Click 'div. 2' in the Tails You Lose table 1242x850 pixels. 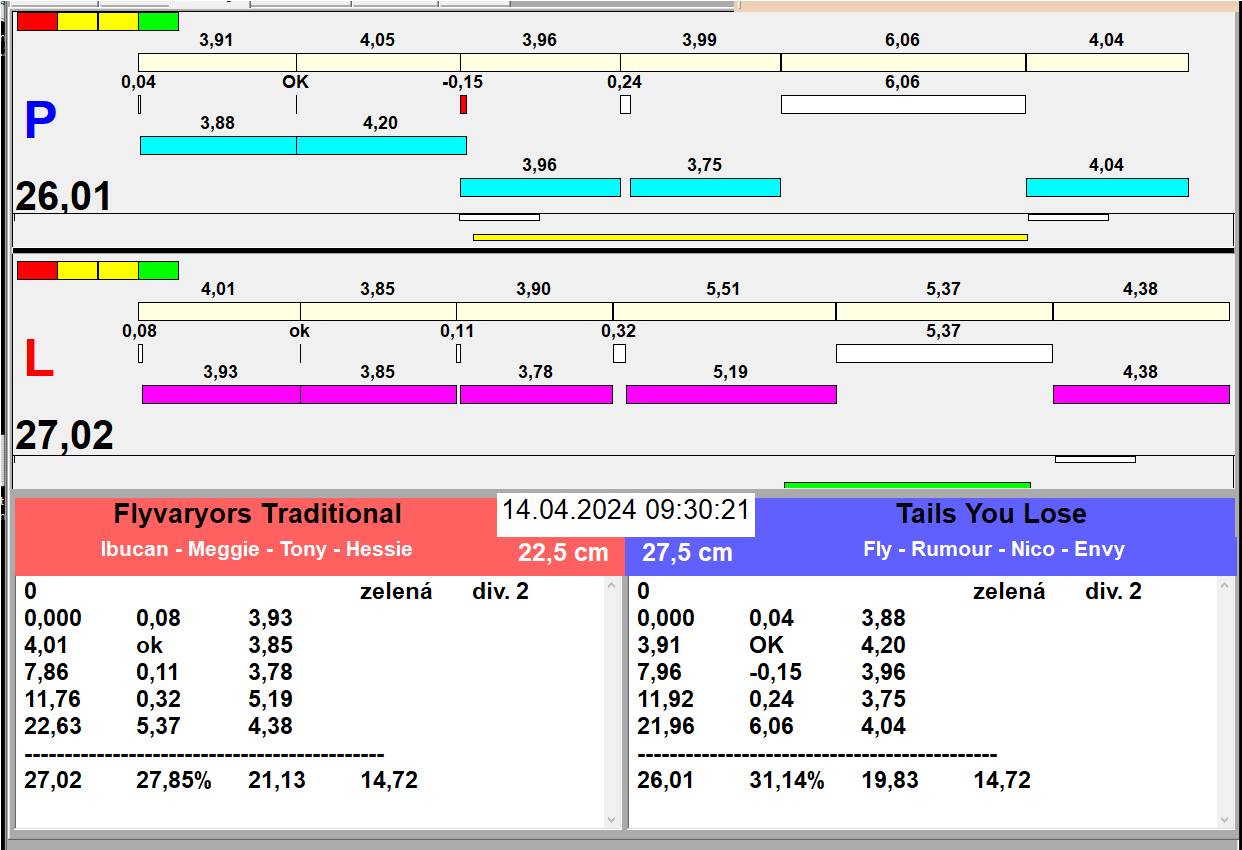pyautogui.click(x=1114, y=591)
